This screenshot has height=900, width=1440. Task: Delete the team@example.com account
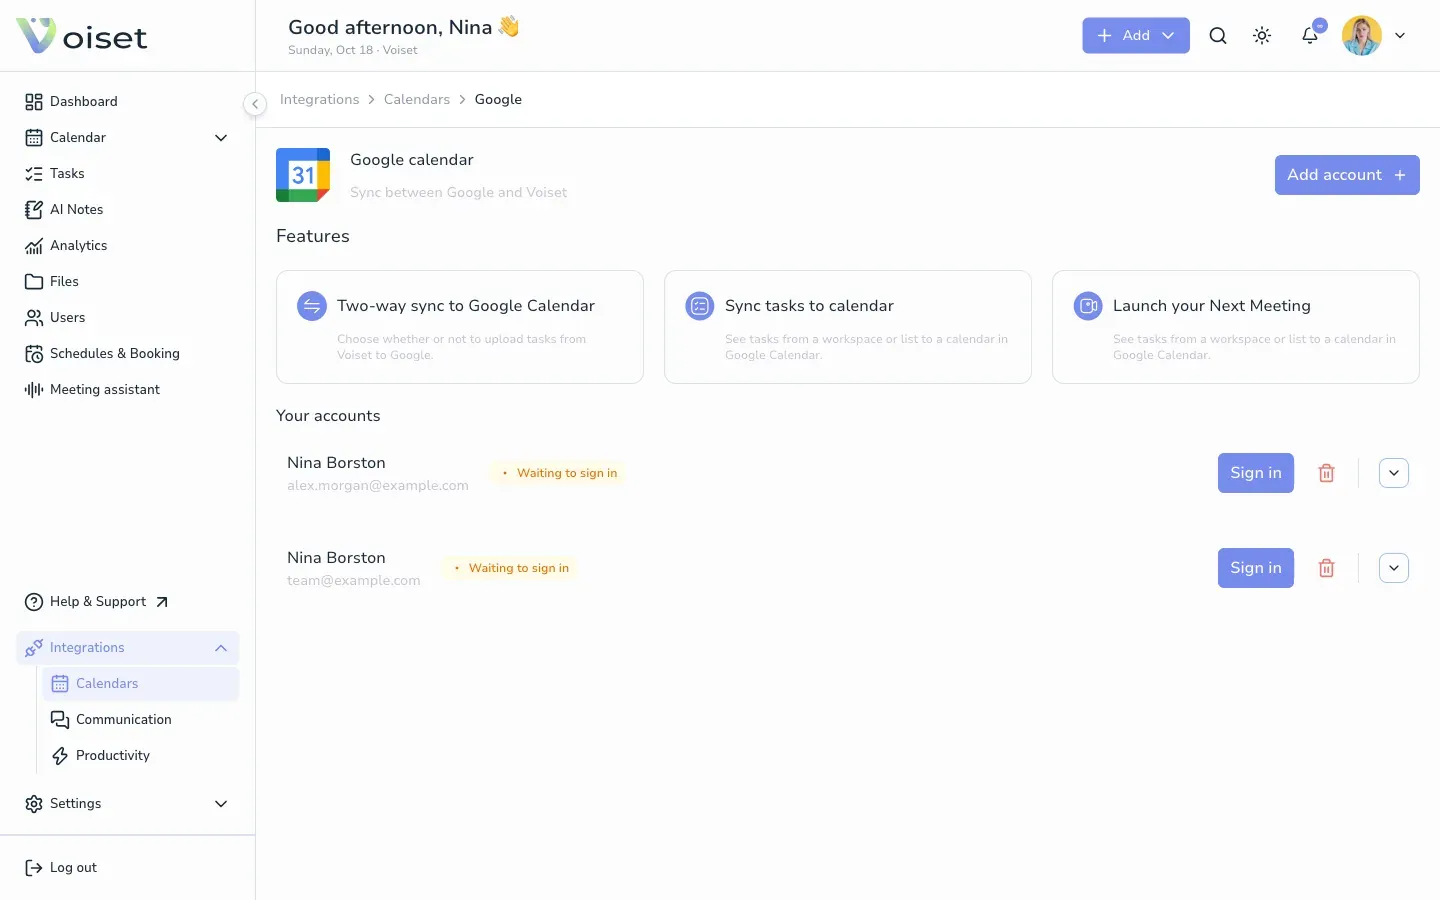click(x=1326, y=568)
